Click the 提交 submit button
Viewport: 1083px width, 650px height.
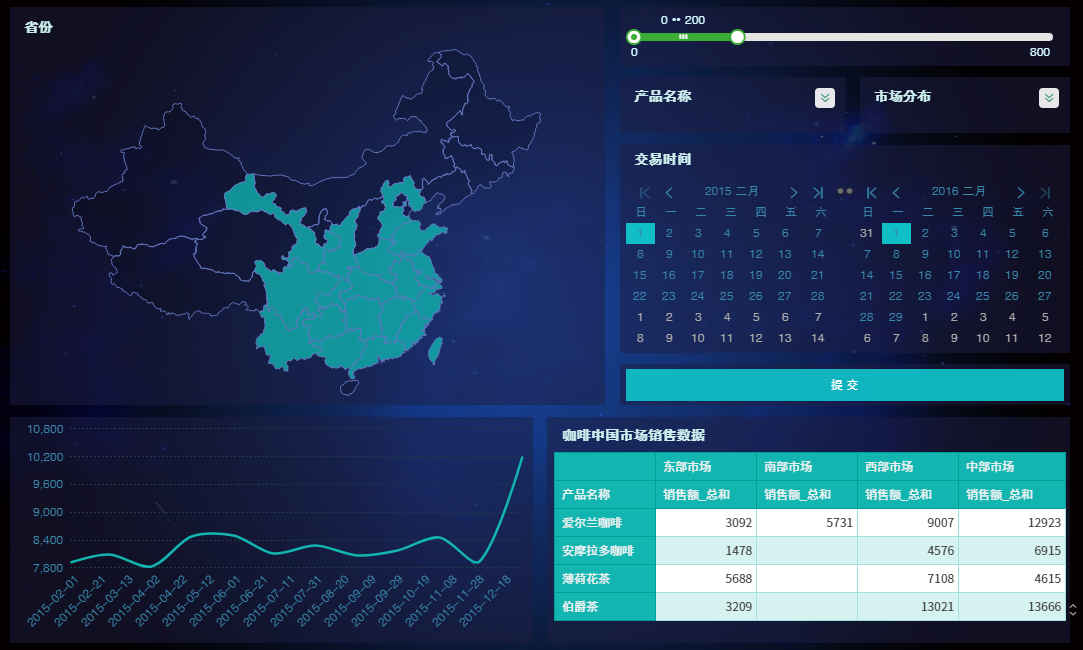[844, 385]
